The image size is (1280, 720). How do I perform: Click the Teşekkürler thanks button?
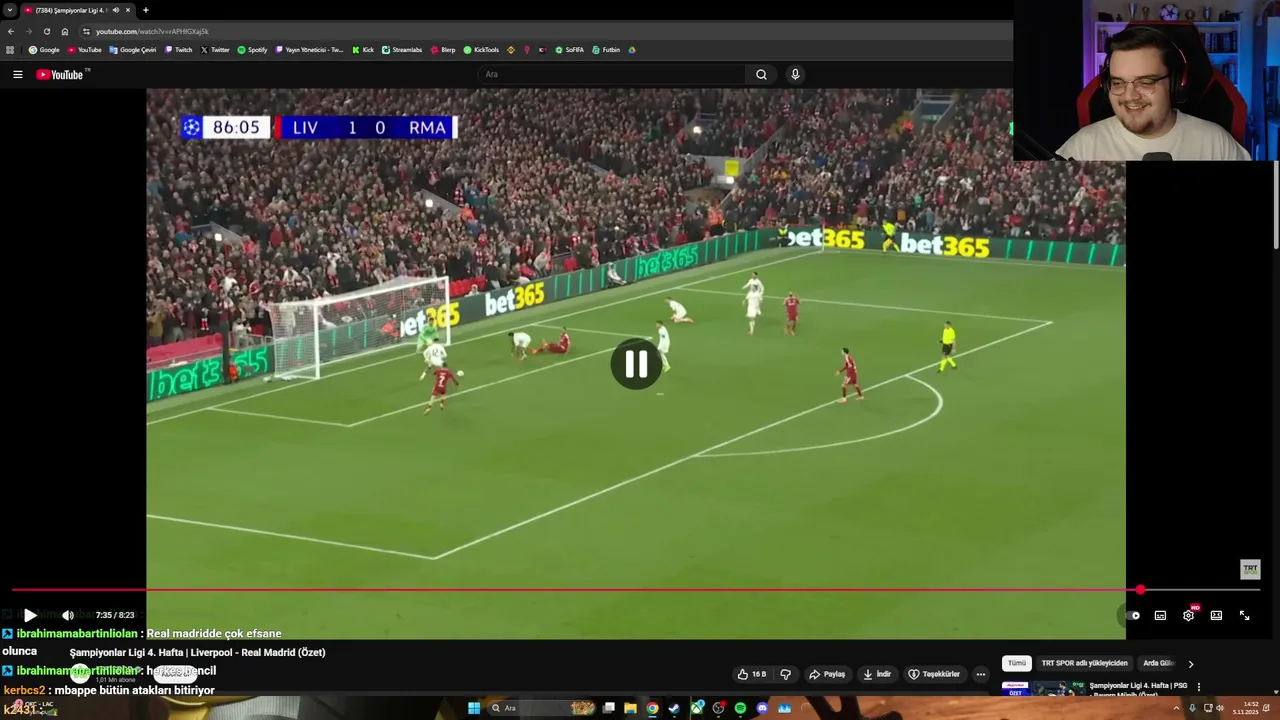pyautogui.click(x=934, y=674)
